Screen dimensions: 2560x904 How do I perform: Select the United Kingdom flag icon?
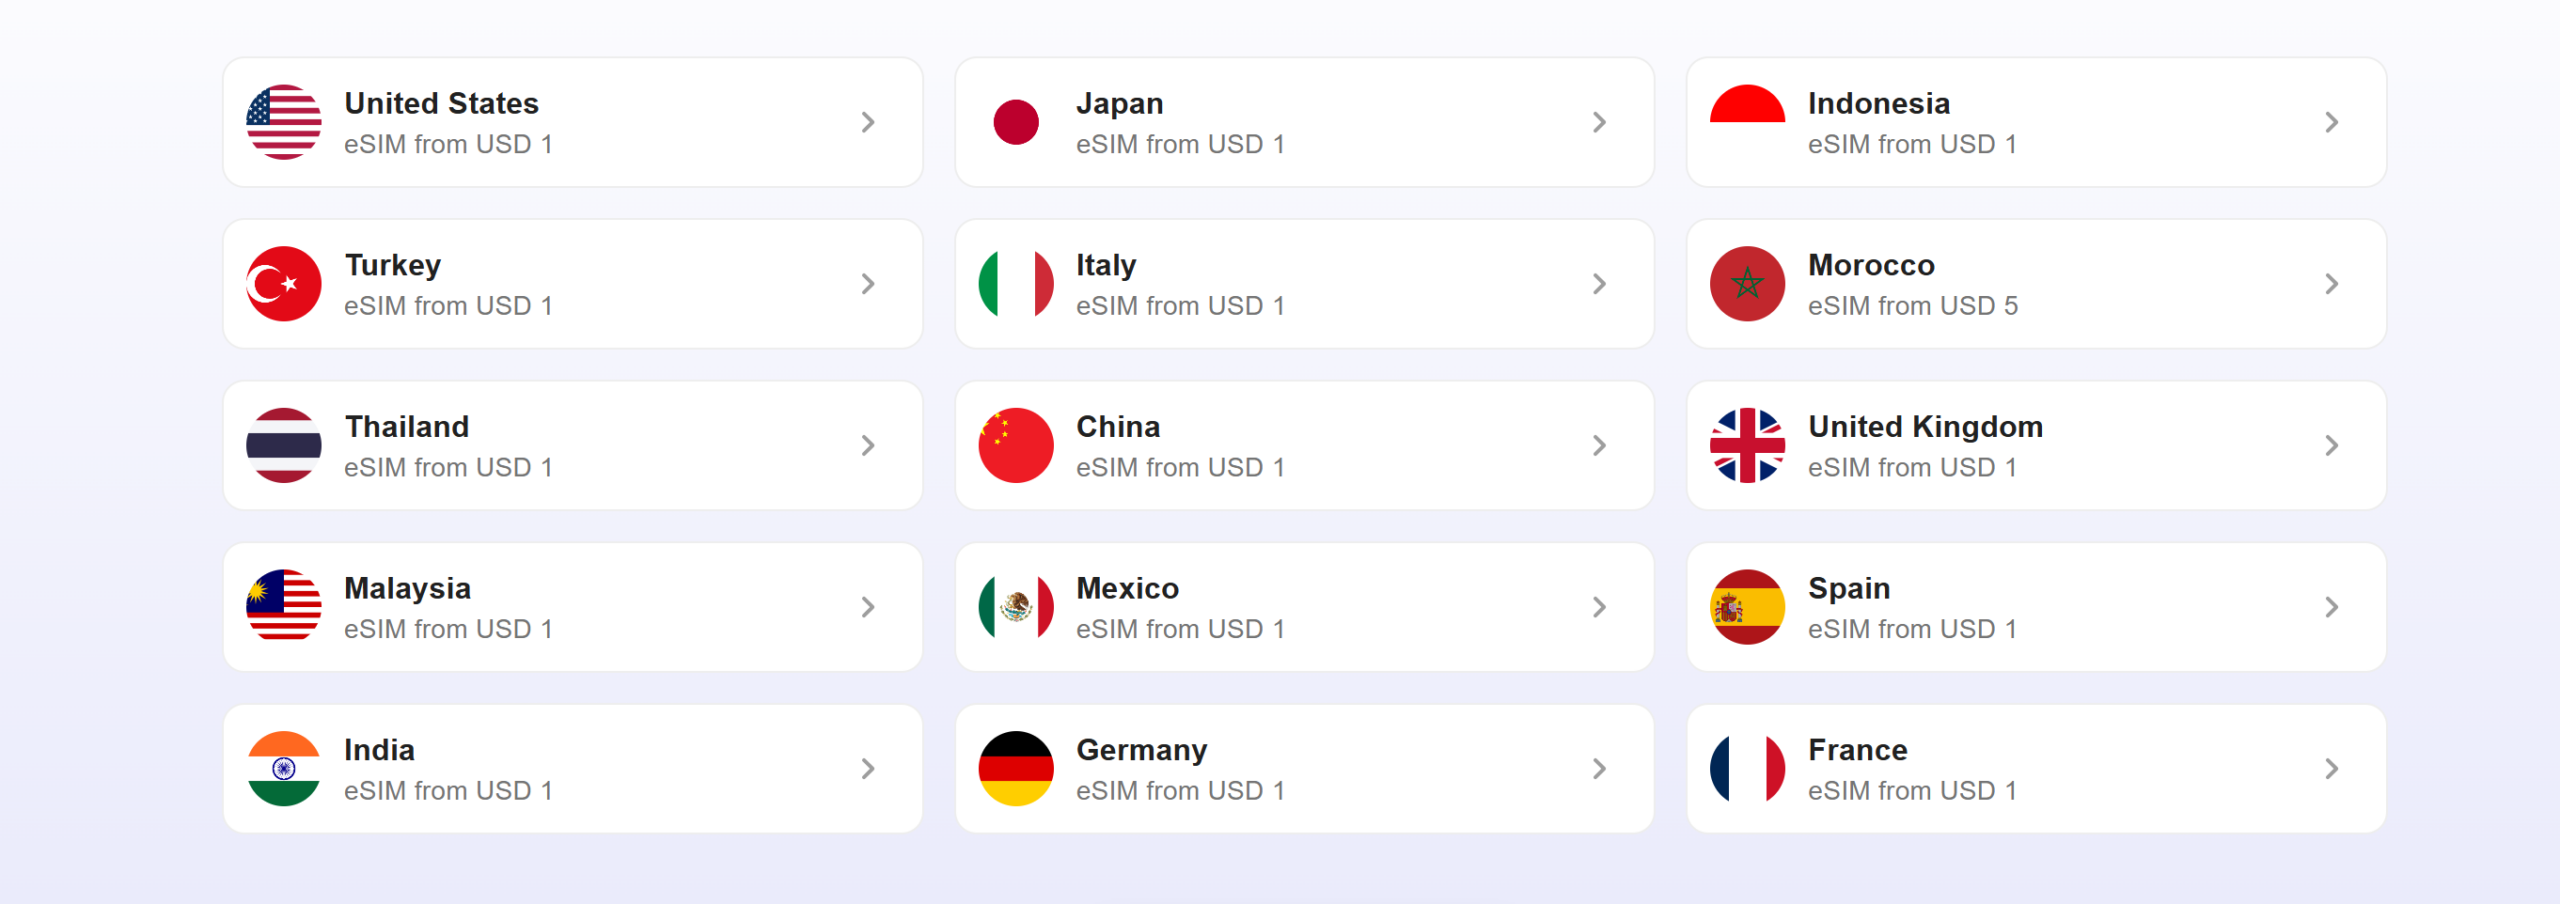(x=1747, y=445)
